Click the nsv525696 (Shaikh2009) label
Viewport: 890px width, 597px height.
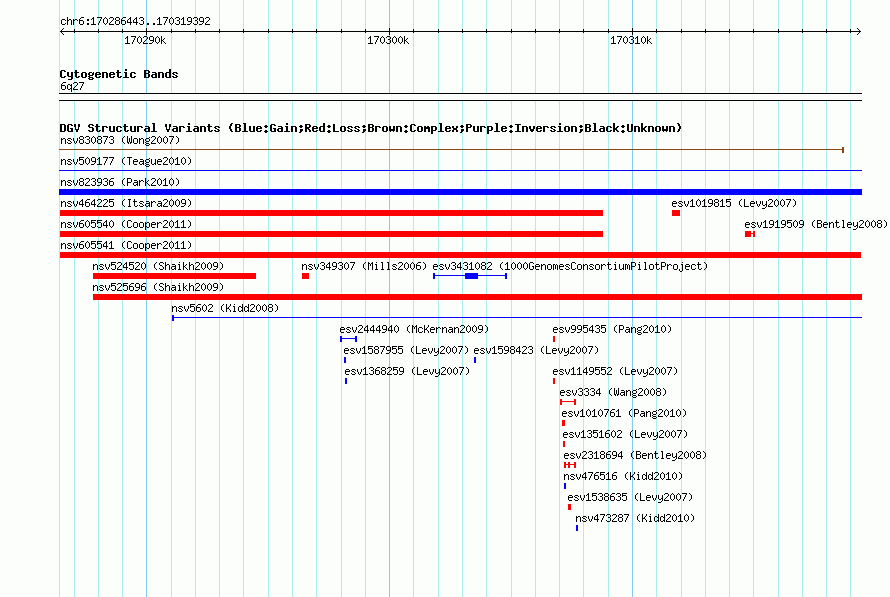(158, 287)
